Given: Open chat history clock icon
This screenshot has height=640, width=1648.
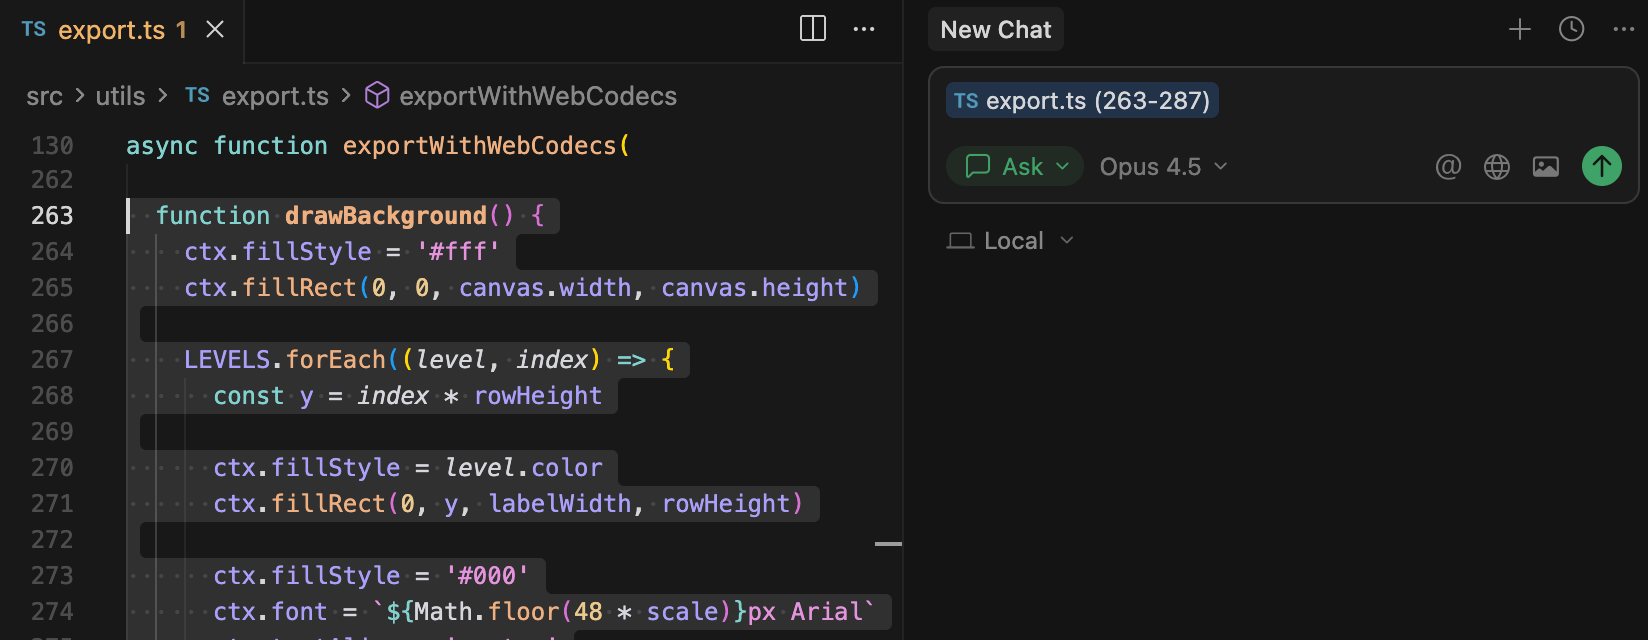Looking at the screenshot, I should coord(1571,30).
